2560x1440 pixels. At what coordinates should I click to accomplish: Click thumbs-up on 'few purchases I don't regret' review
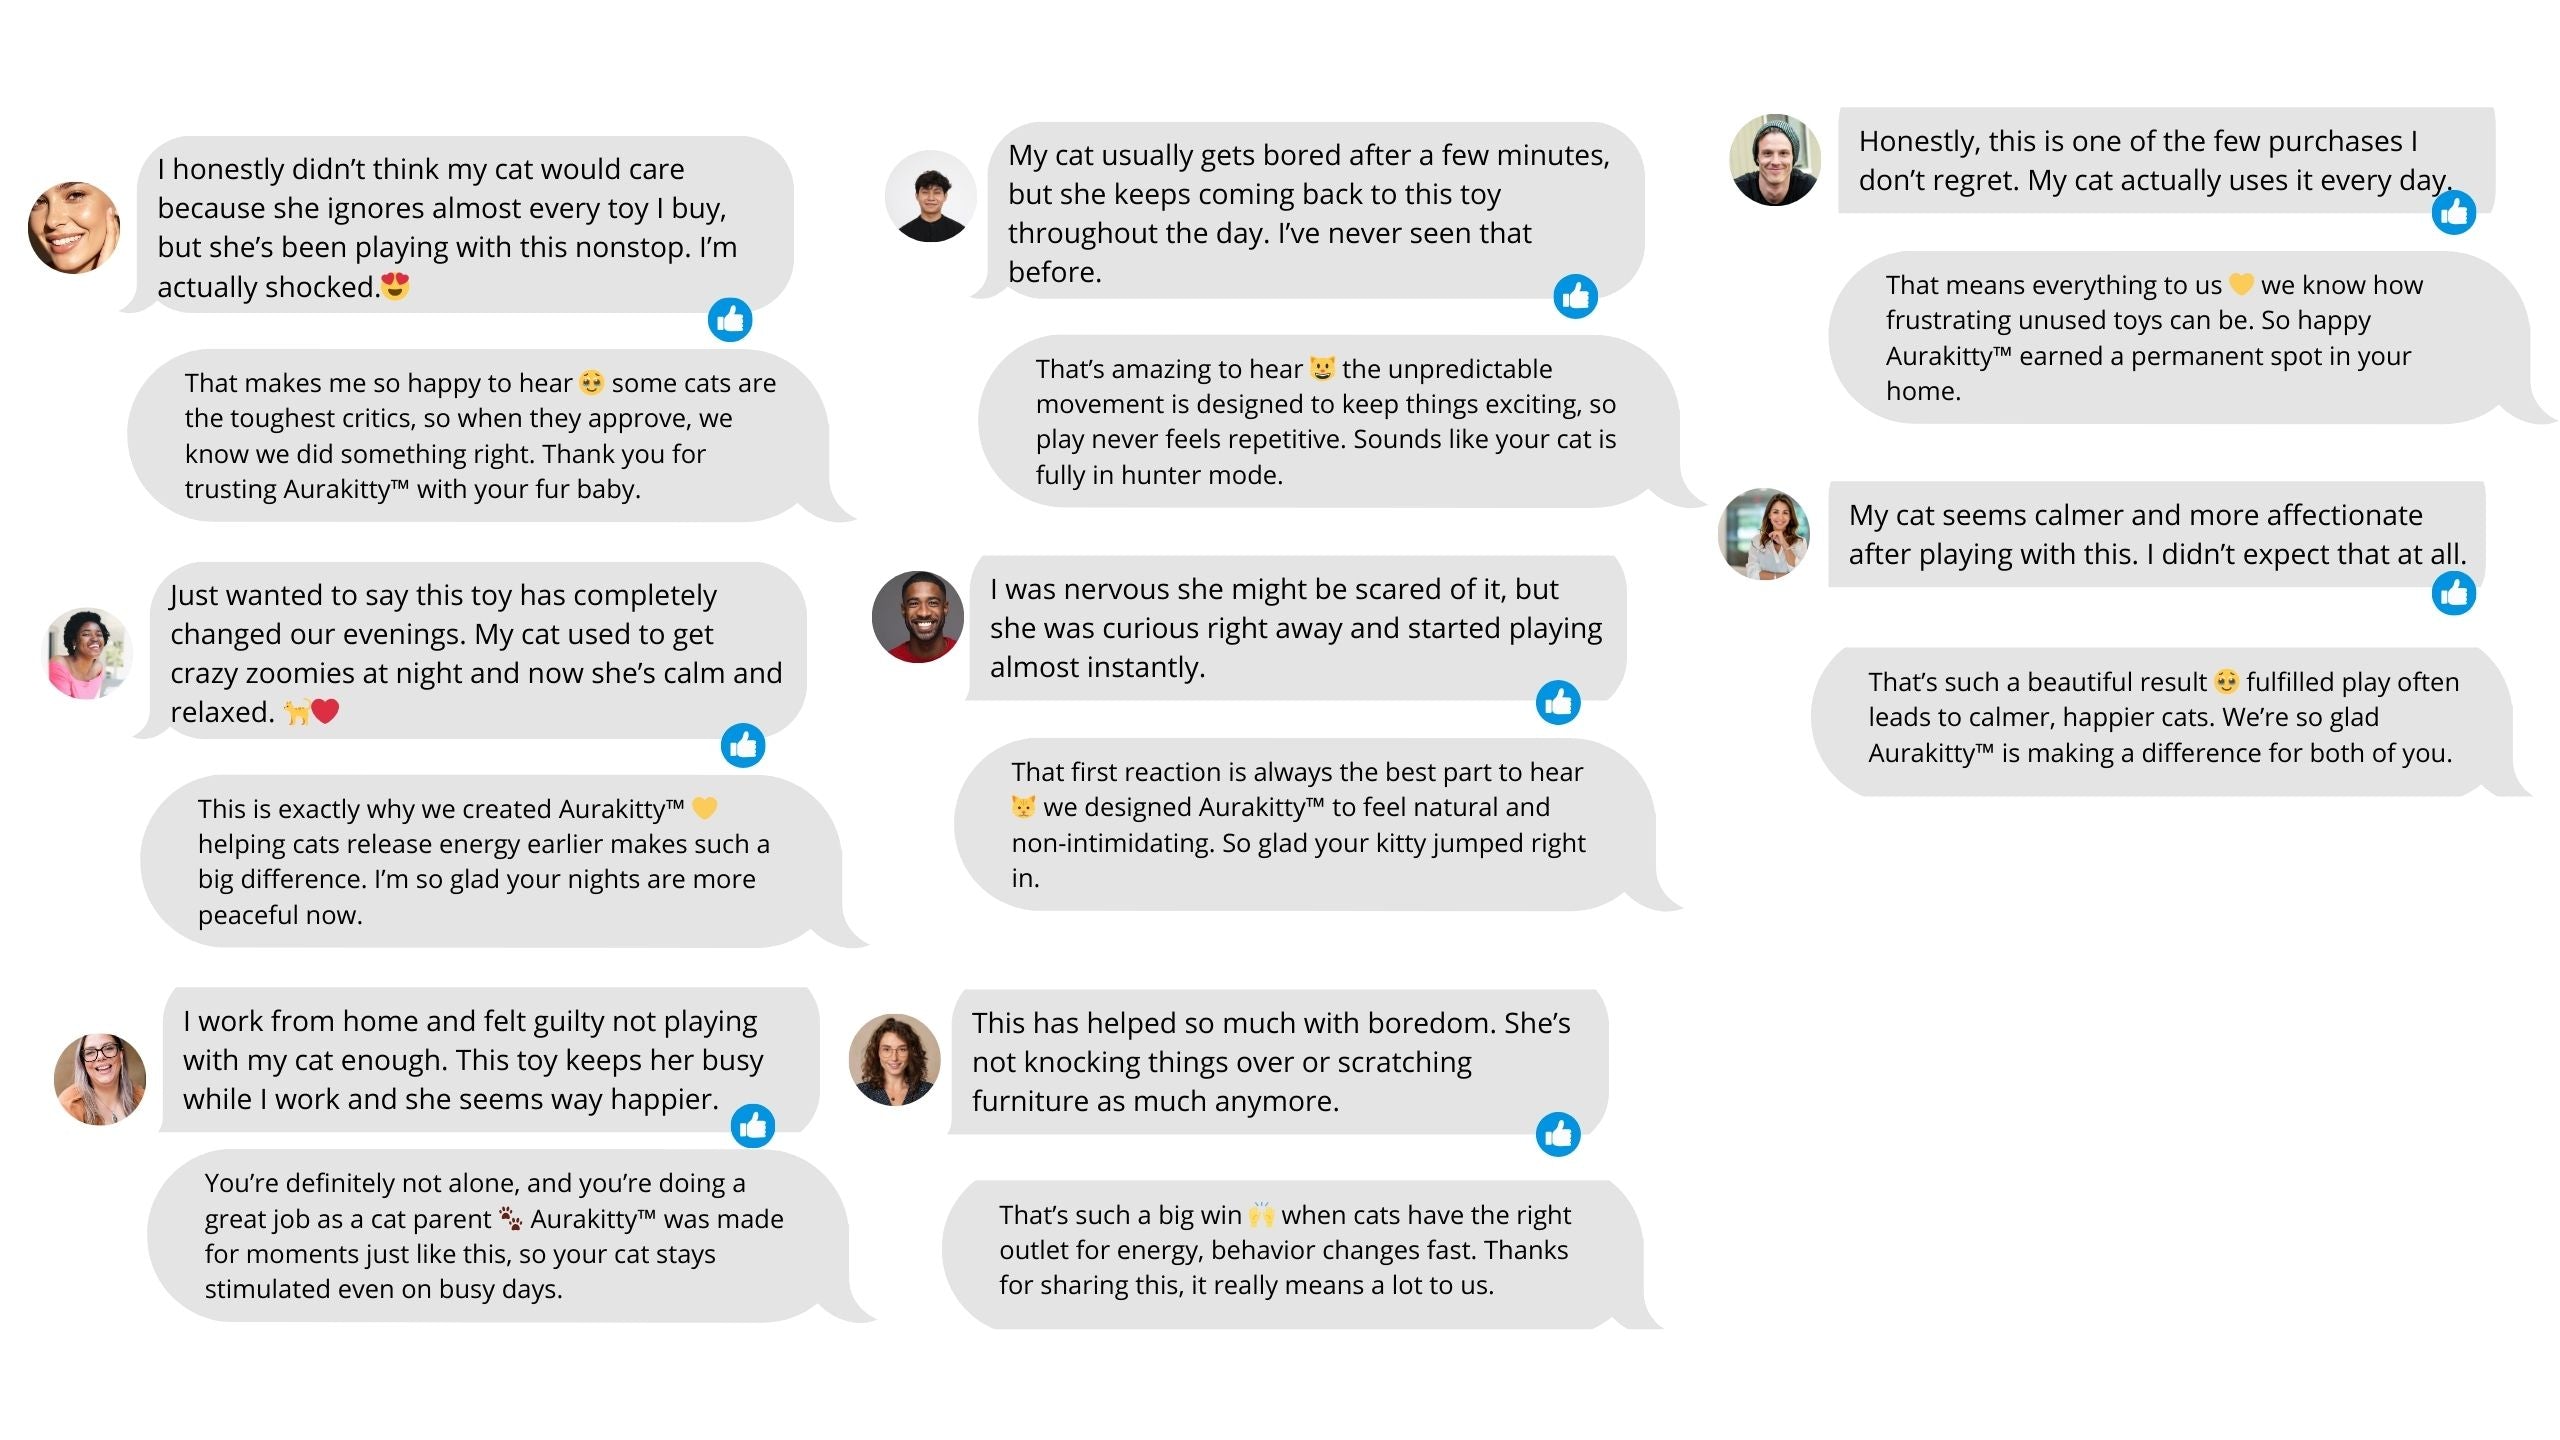[2454, 212]
